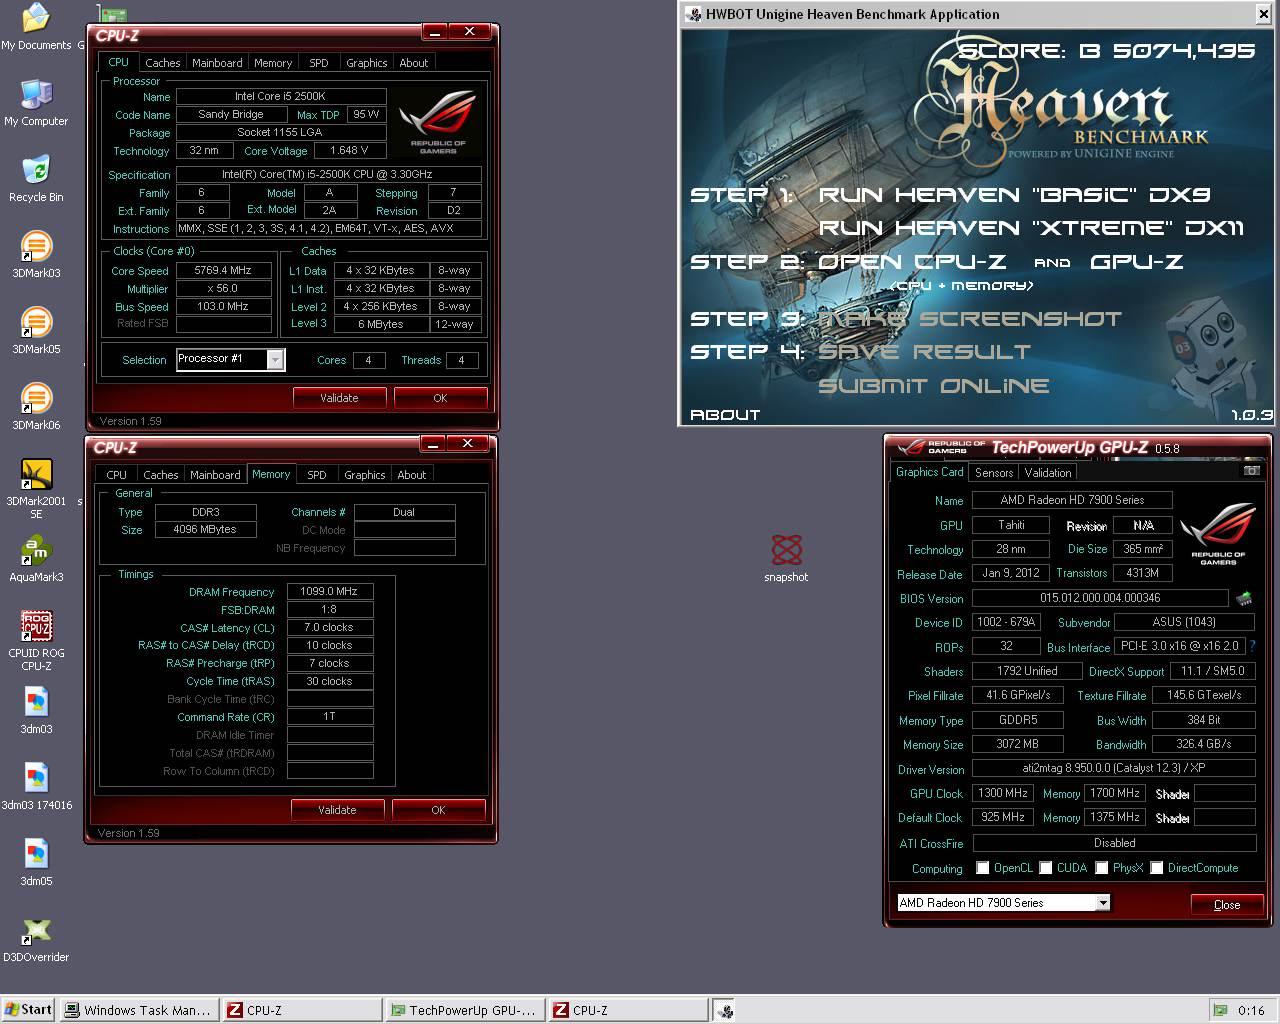Select TechPowerUp GPU-Z taskbar button
The height and width of the screenshot is (1024, 1280).
pos(466,1010)
